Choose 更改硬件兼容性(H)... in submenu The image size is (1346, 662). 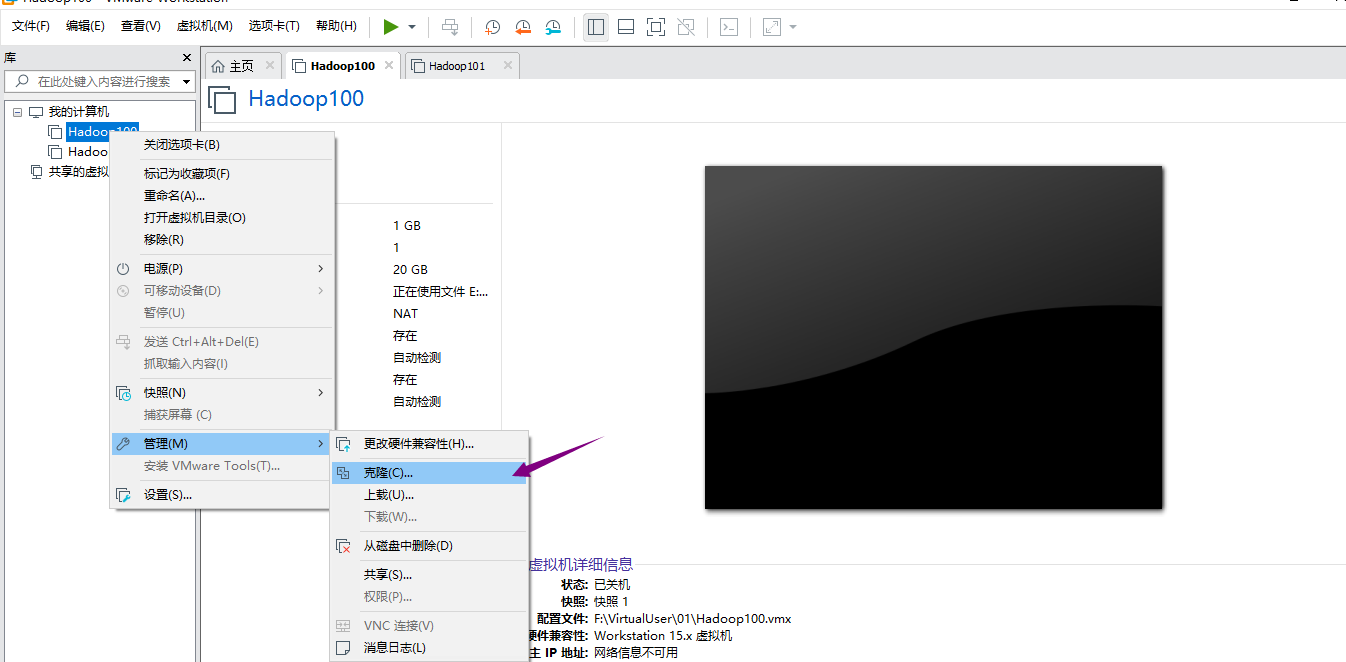point(429,444)
